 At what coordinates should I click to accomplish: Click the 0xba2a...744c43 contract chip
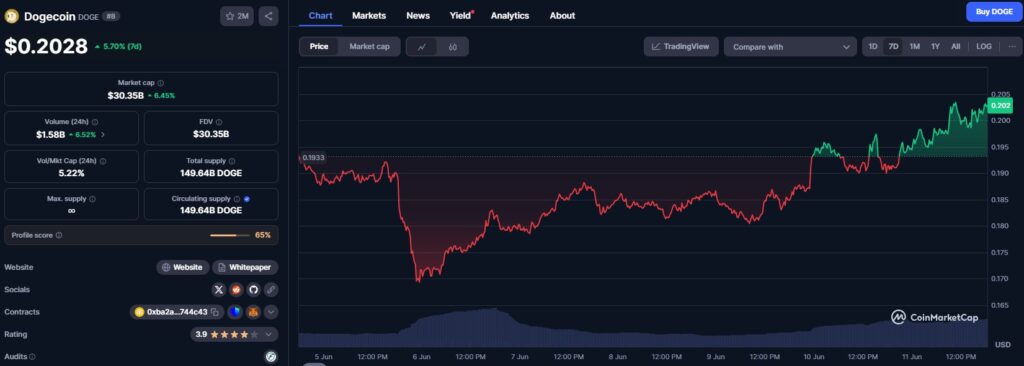177,312
